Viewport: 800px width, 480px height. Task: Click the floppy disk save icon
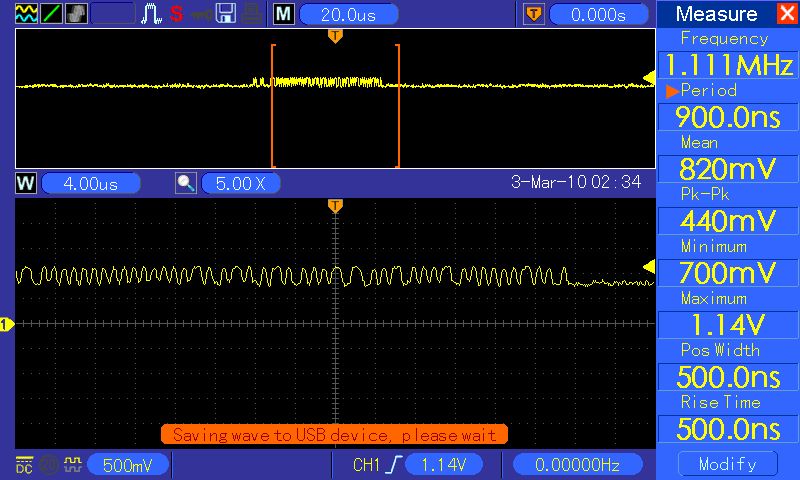pos(226,14)
